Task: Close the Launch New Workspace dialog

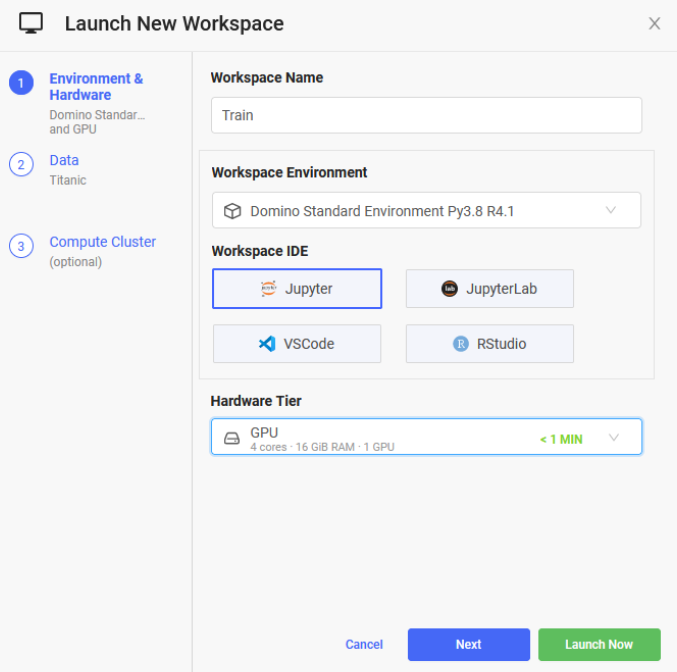Action: coord(655,23)
